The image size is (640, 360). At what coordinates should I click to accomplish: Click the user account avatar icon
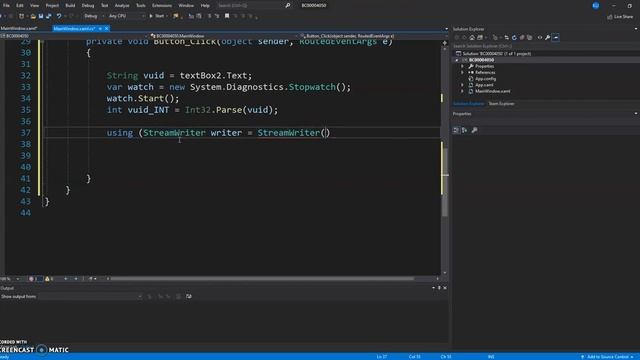click(x=596, y=6)
